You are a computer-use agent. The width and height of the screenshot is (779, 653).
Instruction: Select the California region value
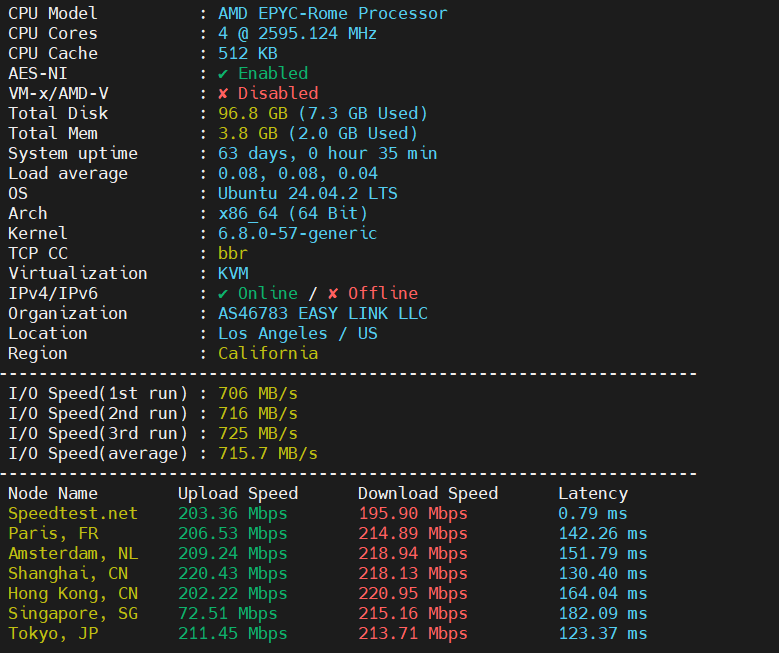pos(267,353)
